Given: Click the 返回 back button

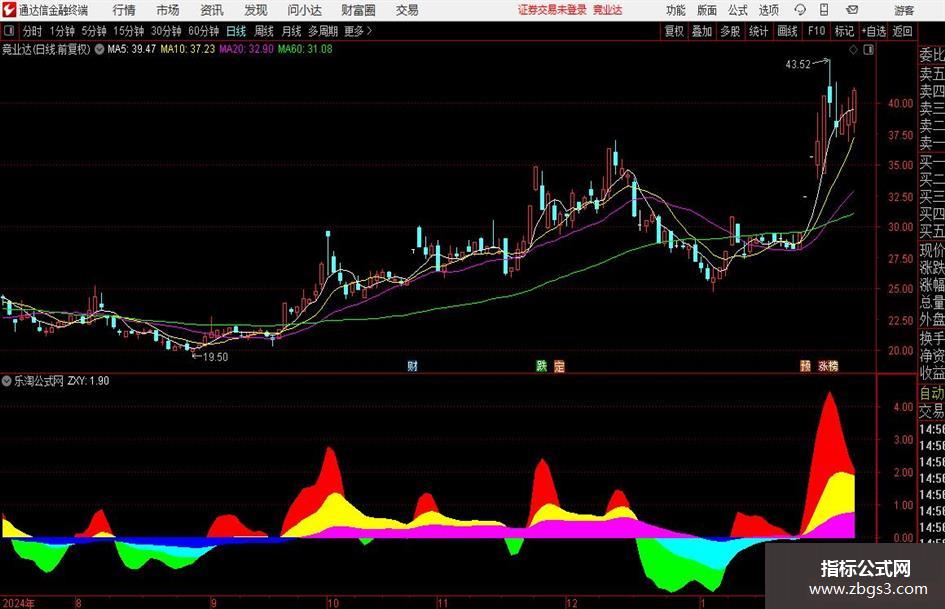Looking at the screenshot, I should coord(902,31).
